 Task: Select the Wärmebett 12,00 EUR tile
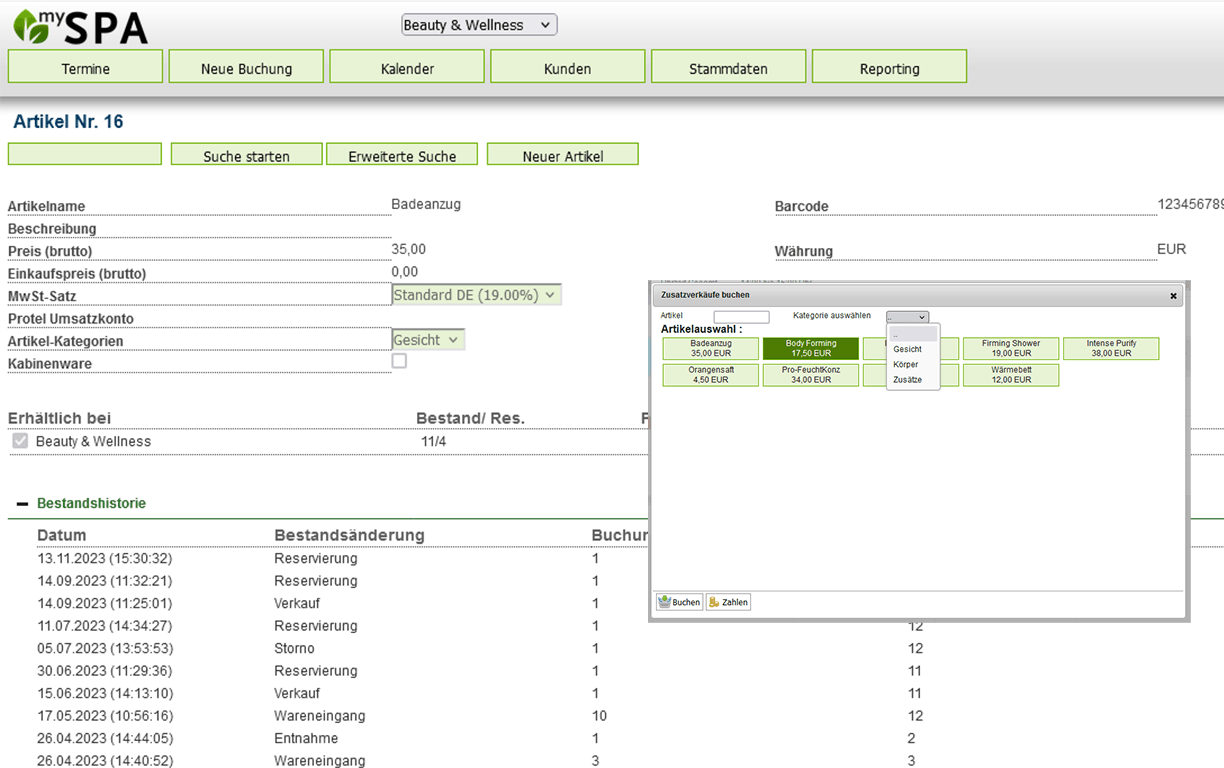(1011, 374)
